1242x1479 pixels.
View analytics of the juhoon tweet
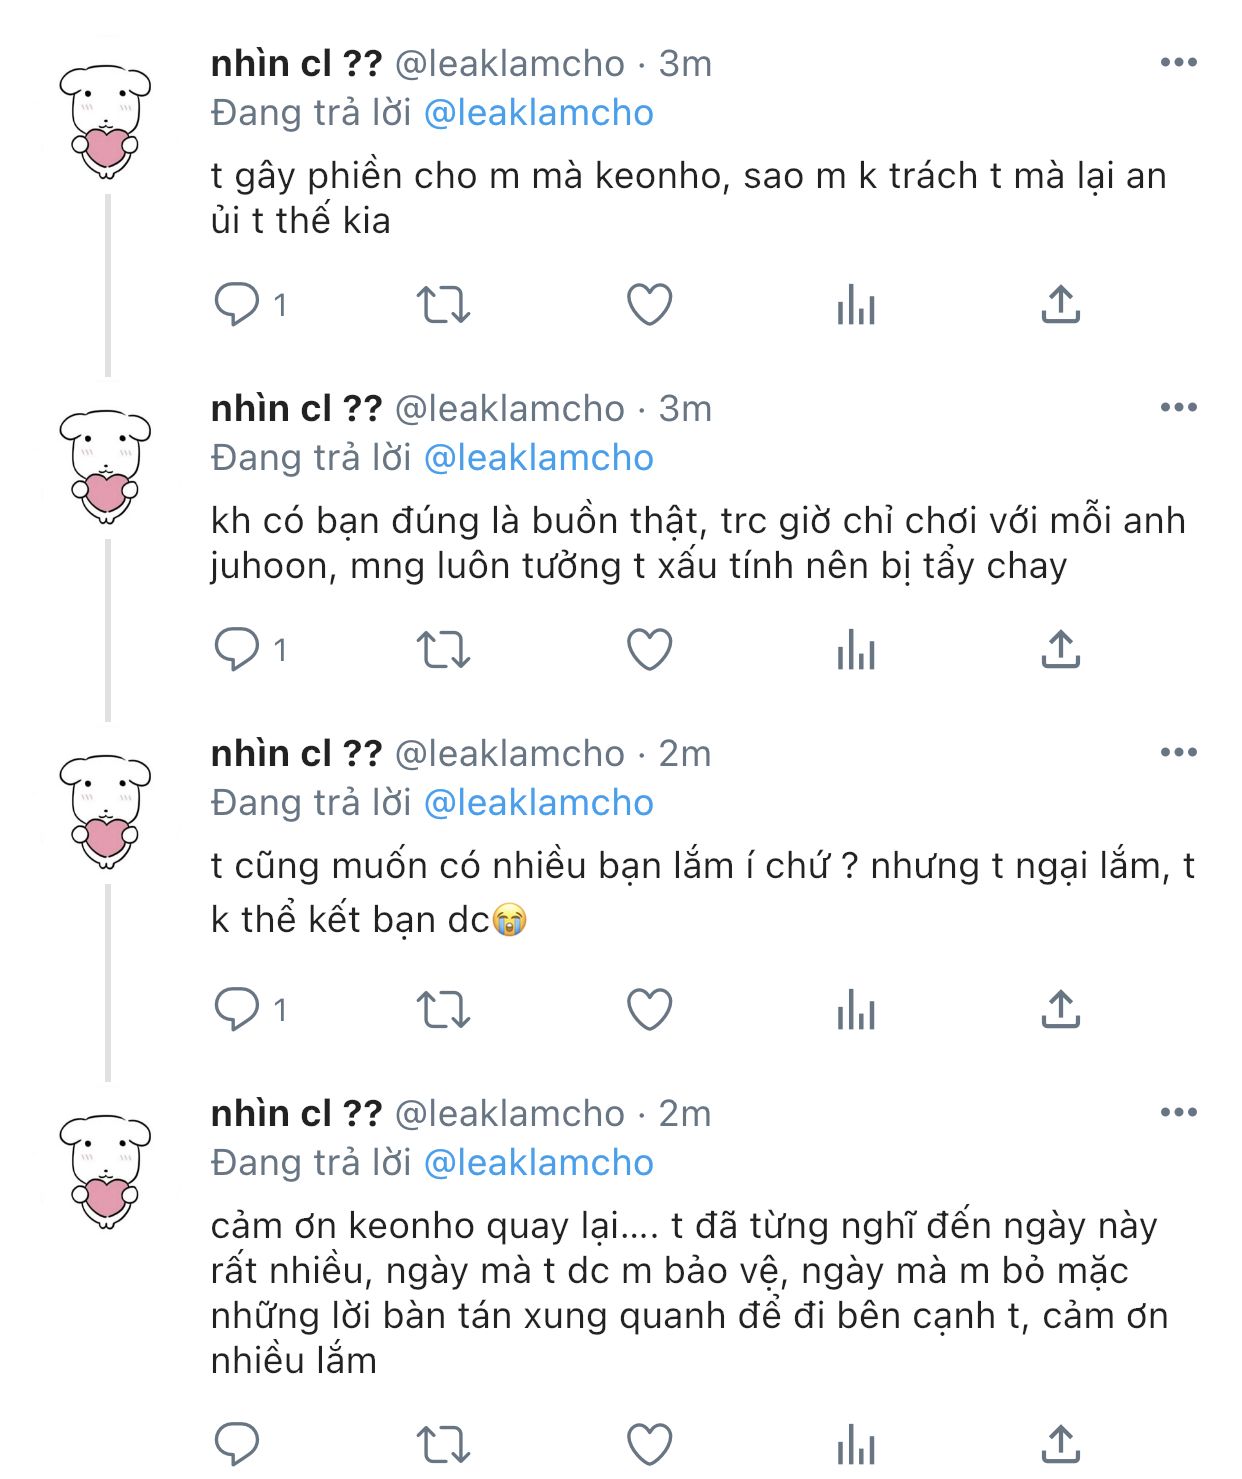pos(856,650)
